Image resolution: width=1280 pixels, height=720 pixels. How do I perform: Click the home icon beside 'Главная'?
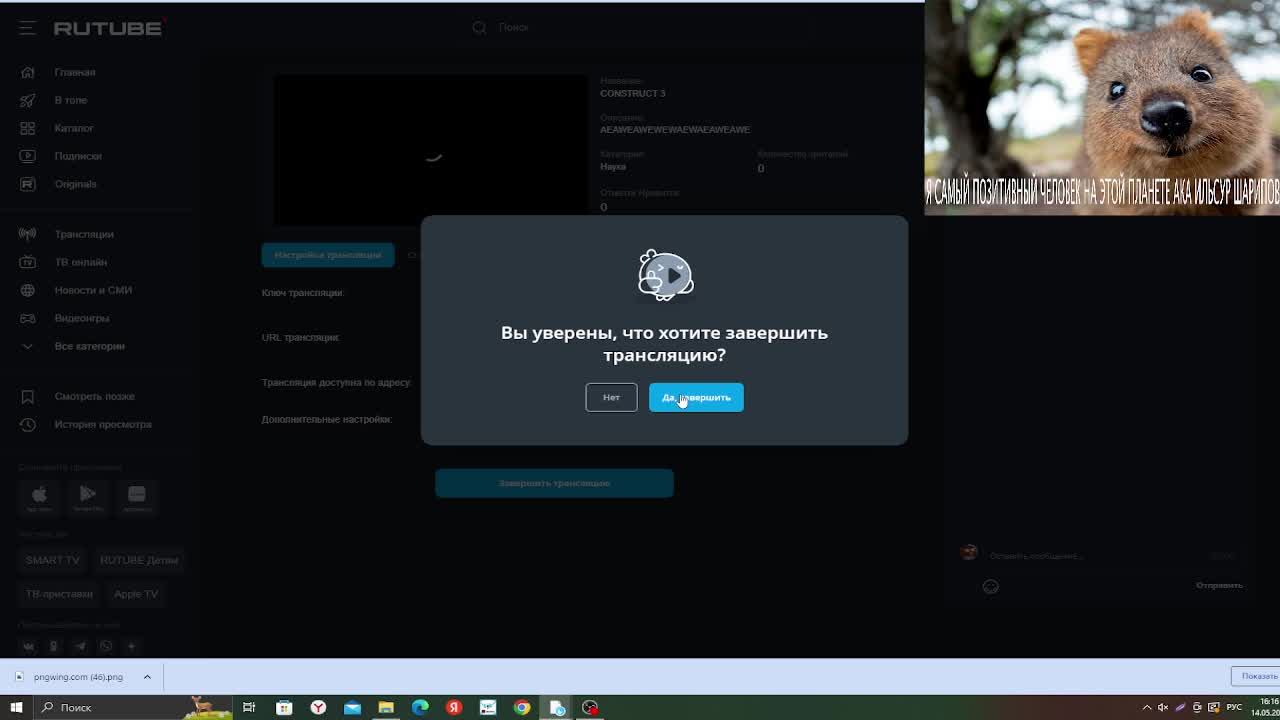click(28, 72)
